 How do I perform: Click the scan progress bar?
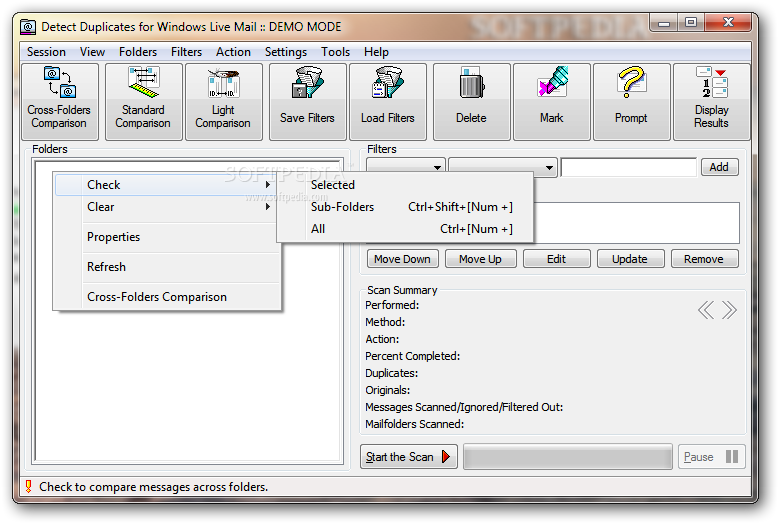[x=567, y=456]
